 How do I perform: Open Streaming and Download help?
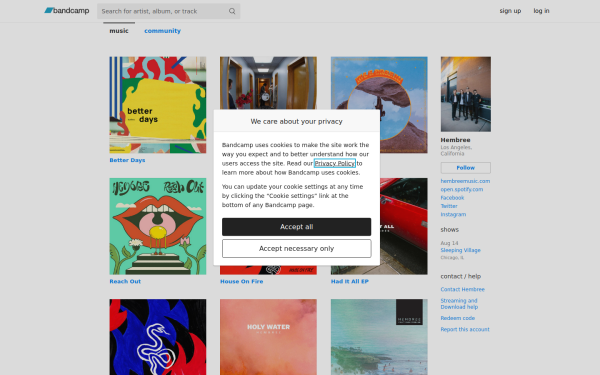pyautogui.click(x=459, y=304)
